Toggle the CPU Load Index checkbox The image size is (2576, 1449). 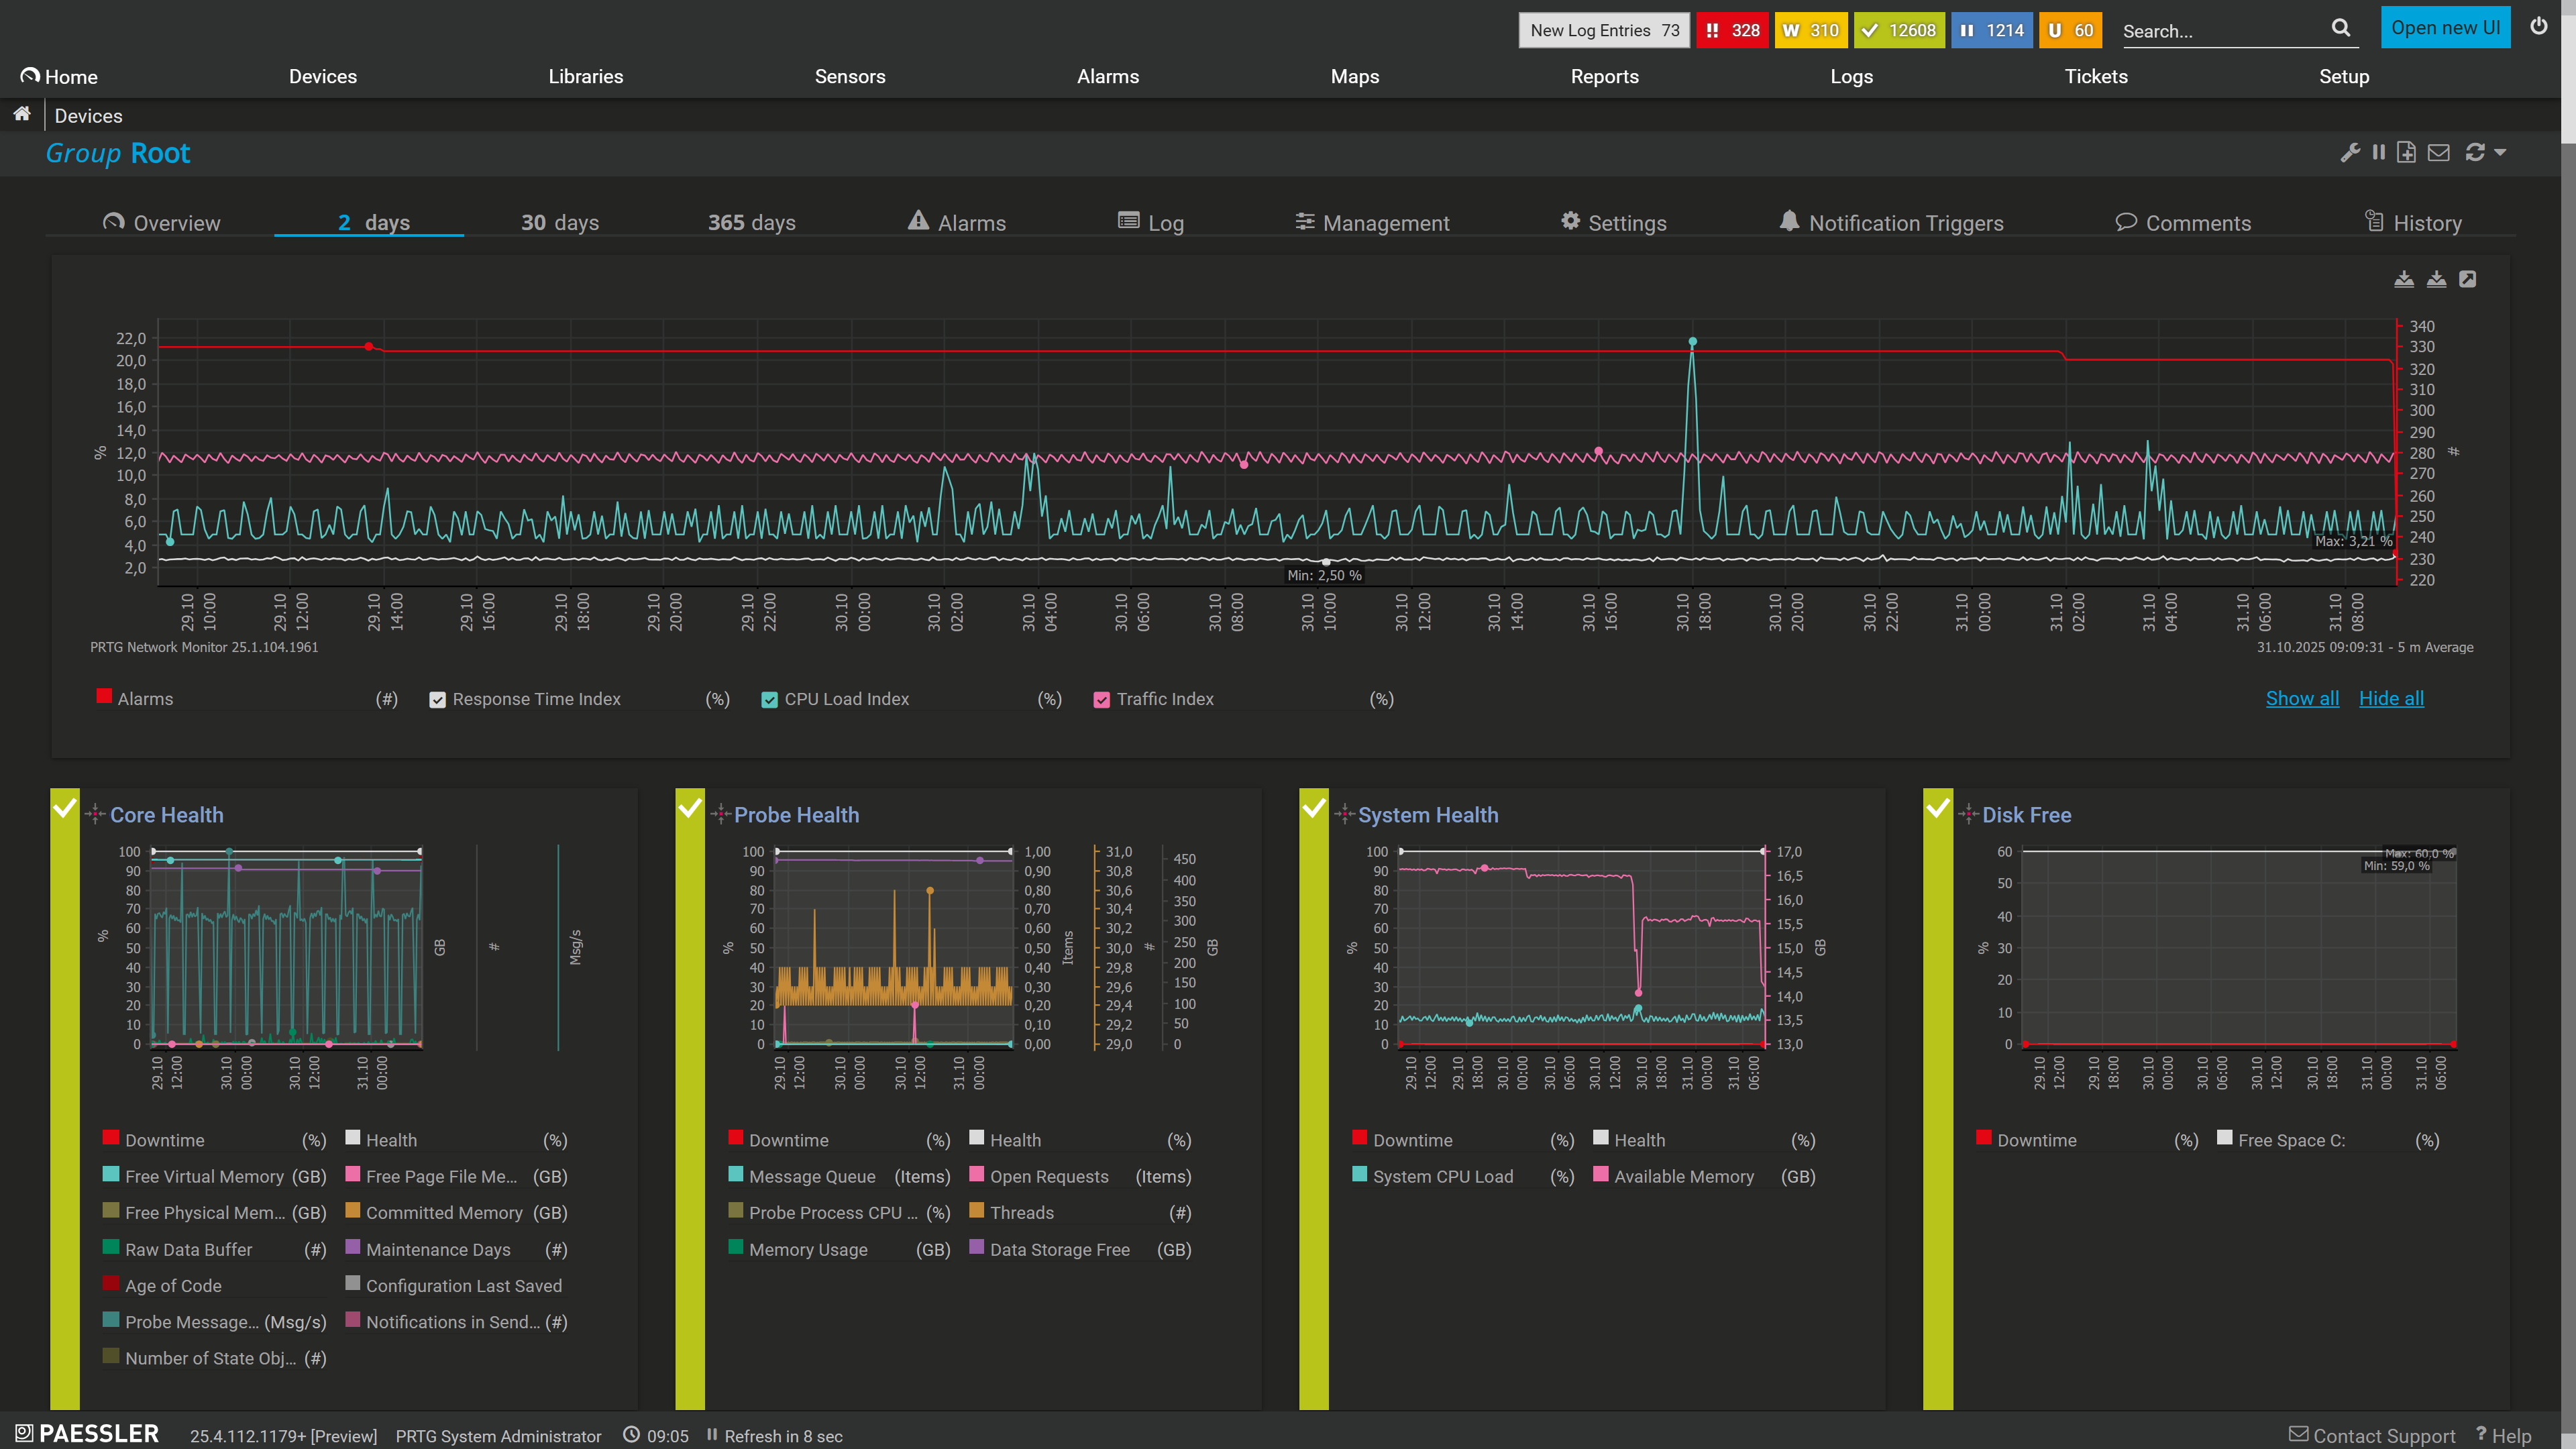tap(769, 700)
